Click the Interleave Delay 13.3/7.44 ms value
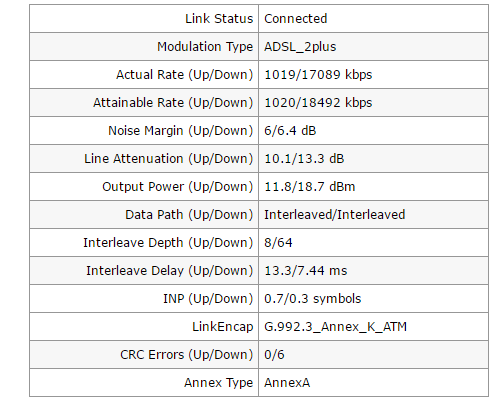Viewport: 496px width, 406px height. (x=306, y=271)
